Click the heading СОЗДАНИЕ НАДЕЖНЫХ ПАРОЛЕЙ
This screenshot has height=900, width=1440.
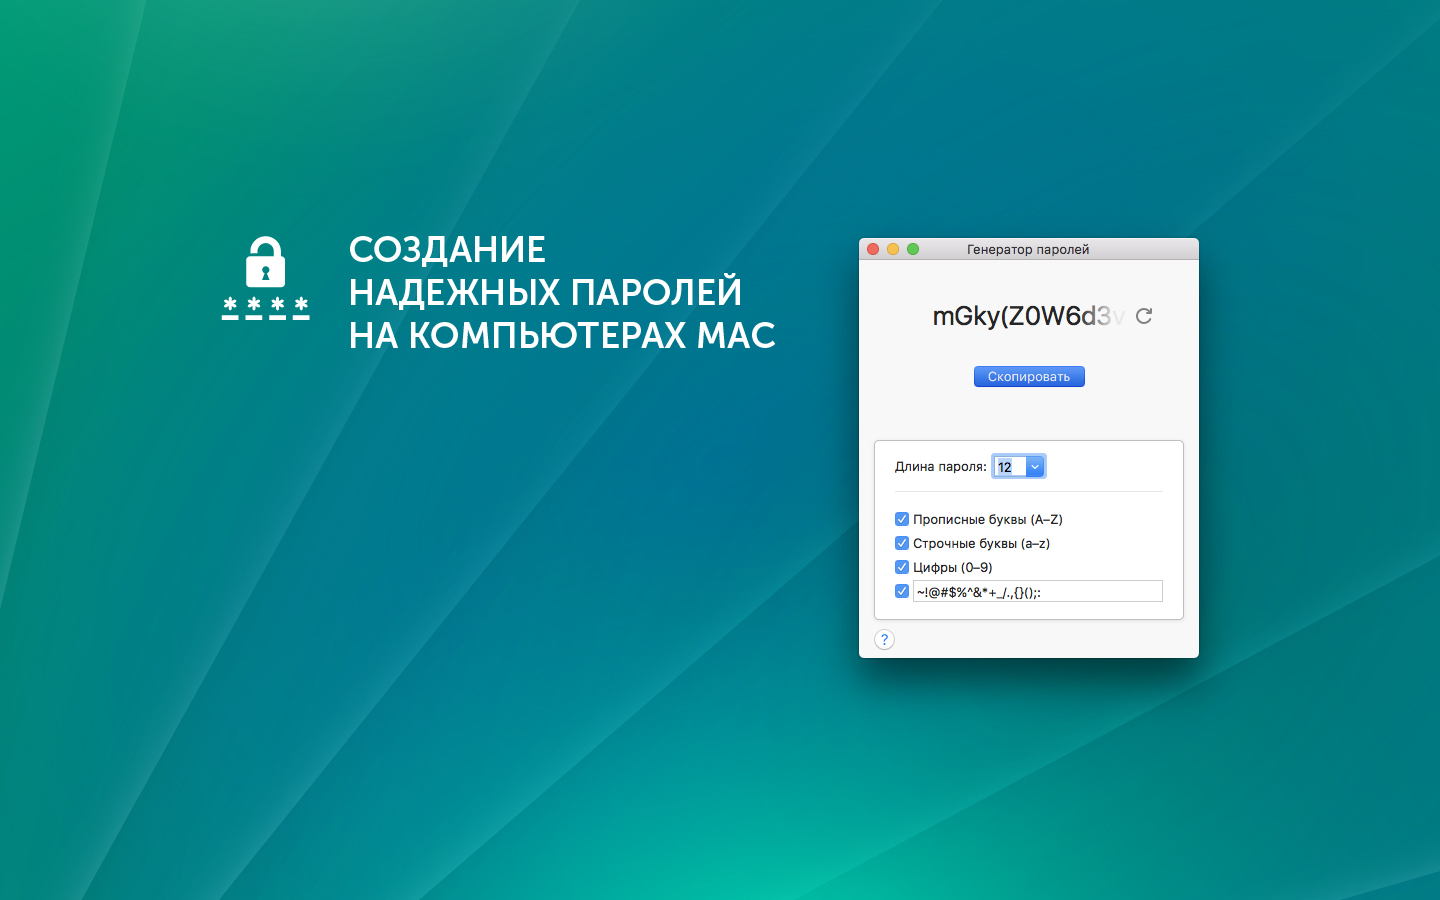coord(560,293)
